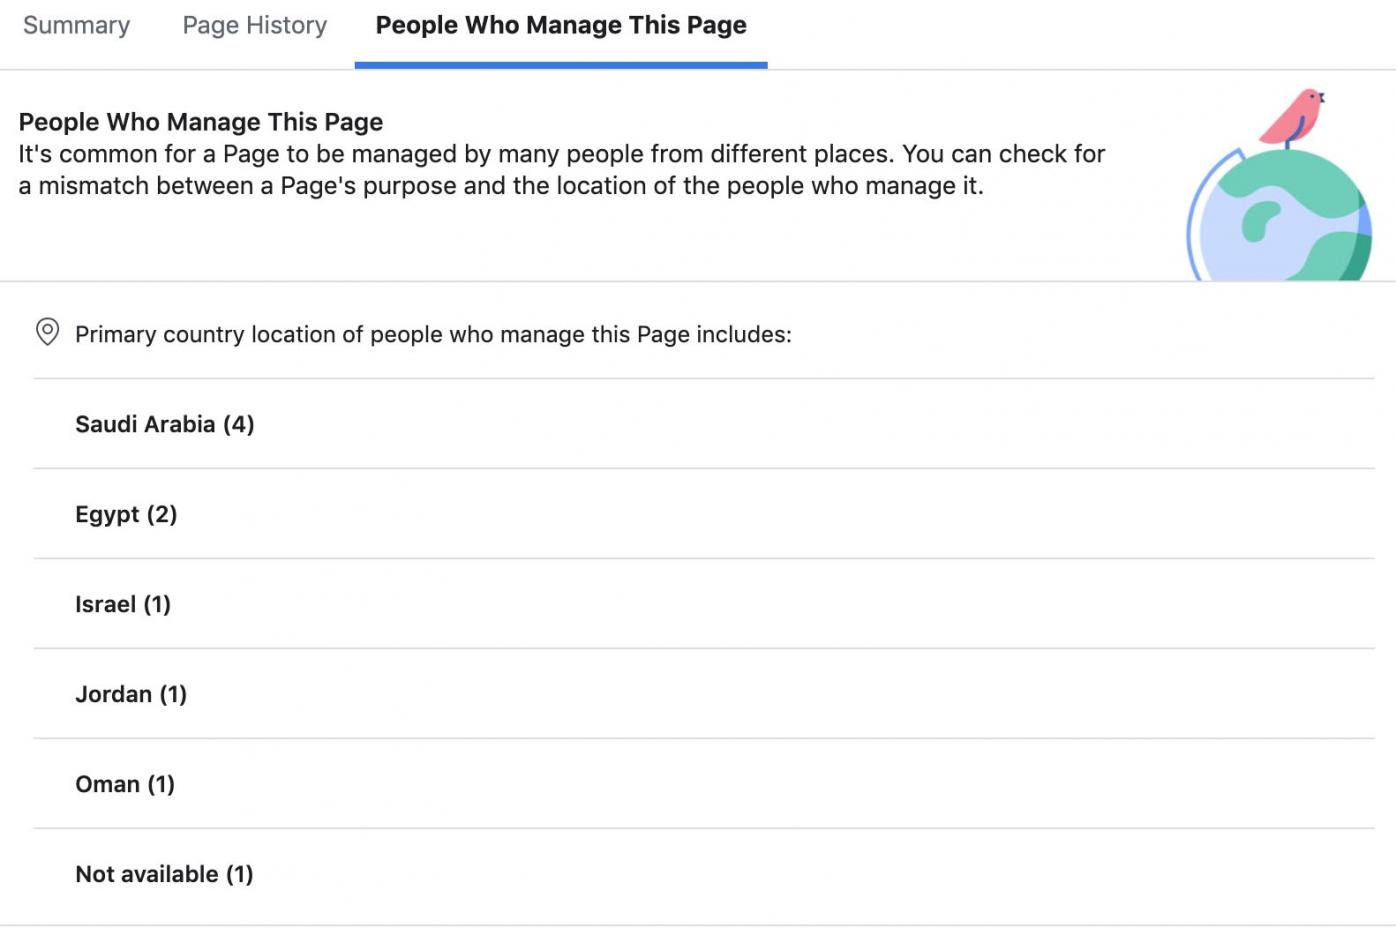
Task: Switch to the Page History tab
Action: 254,25
